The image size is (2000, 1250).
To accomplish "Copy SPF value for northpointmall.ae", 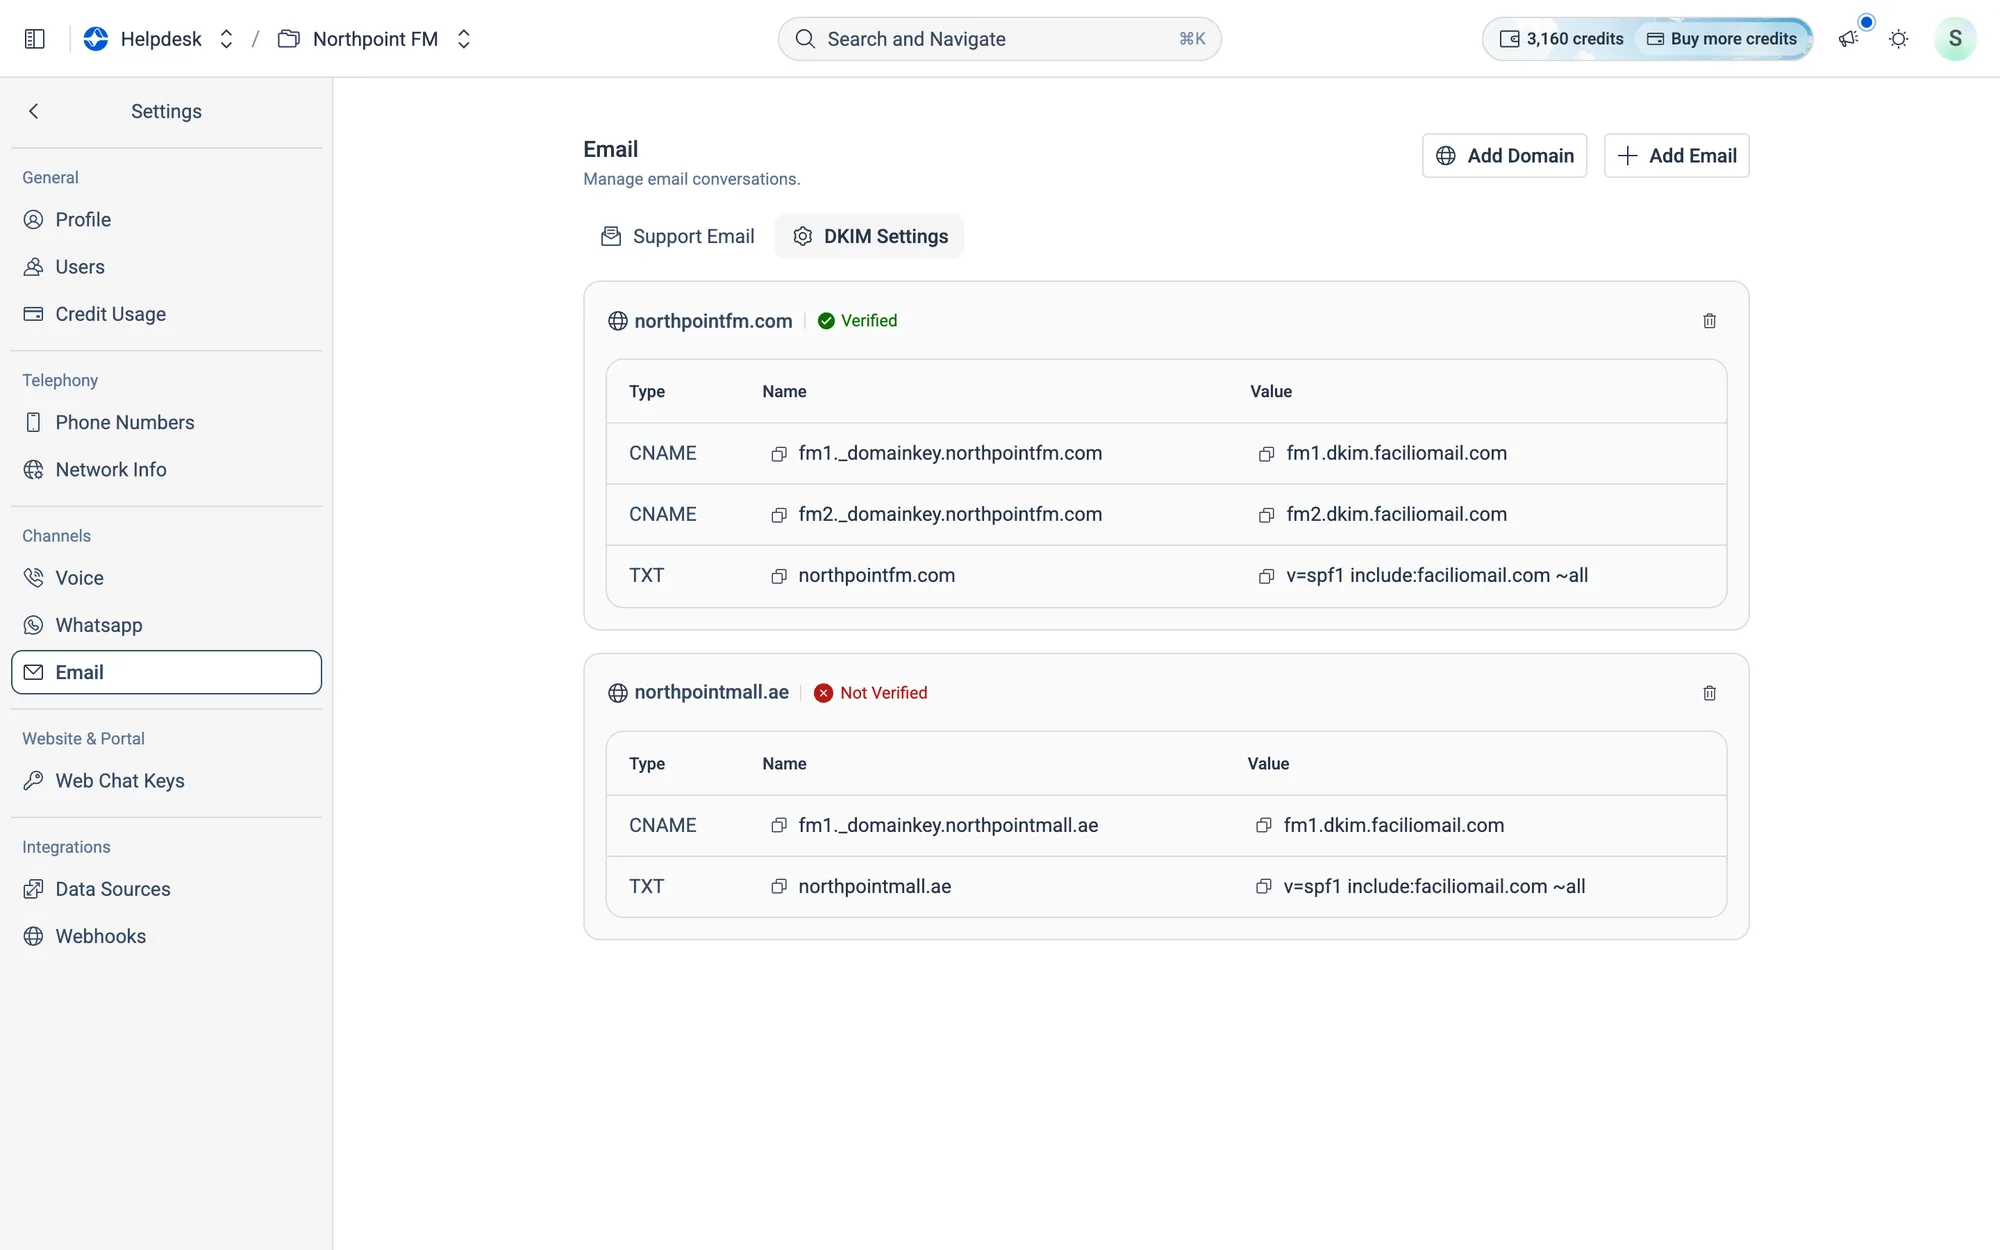I will click(1263, 887).
